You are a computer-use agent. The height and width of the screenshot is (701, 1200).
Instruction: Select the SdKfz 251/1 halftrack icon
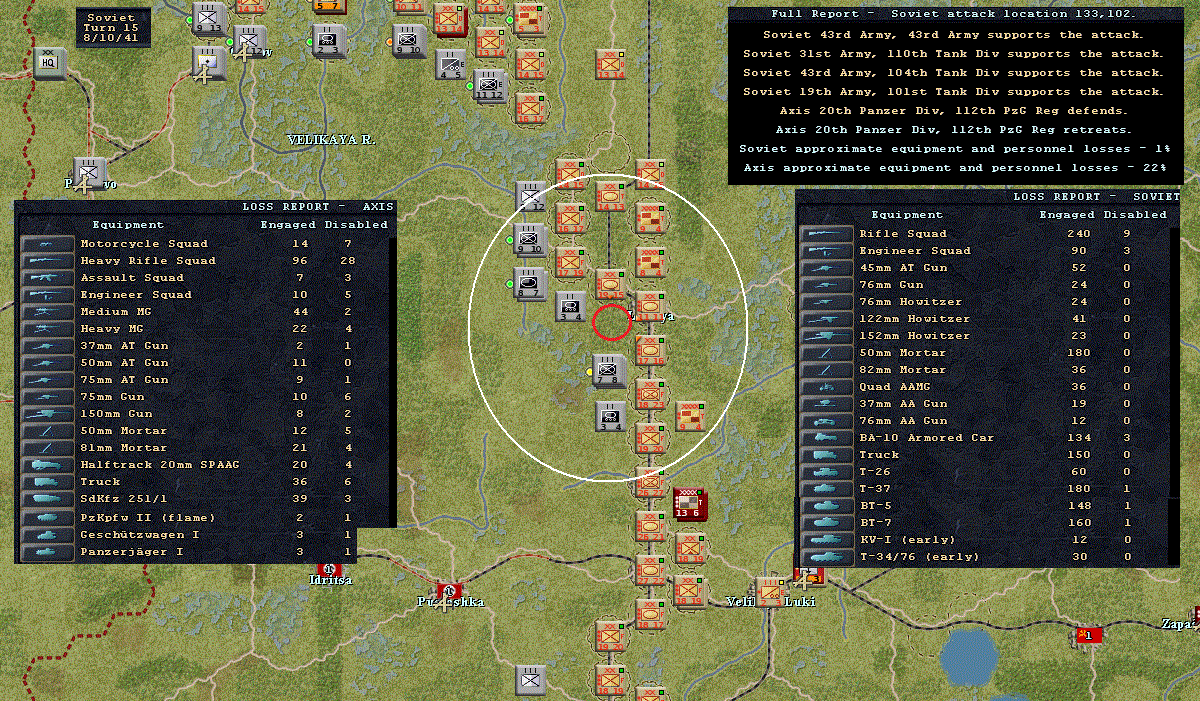(x=48, y=499)
